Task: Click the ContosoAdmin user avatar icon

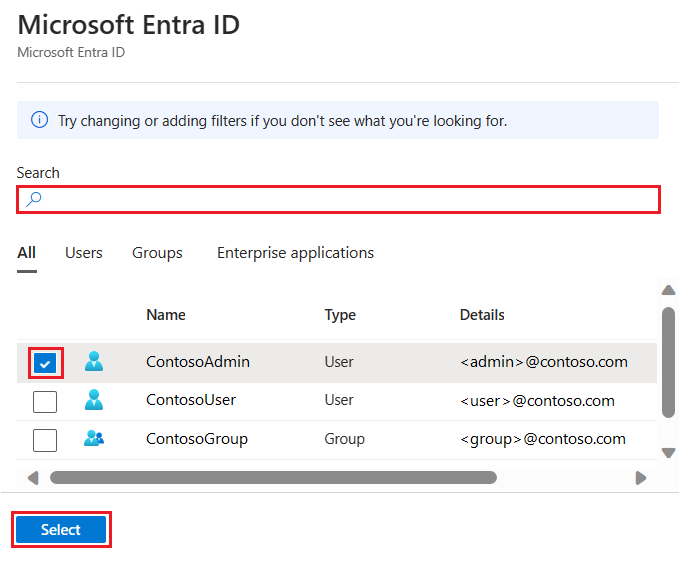Action: 94,362
